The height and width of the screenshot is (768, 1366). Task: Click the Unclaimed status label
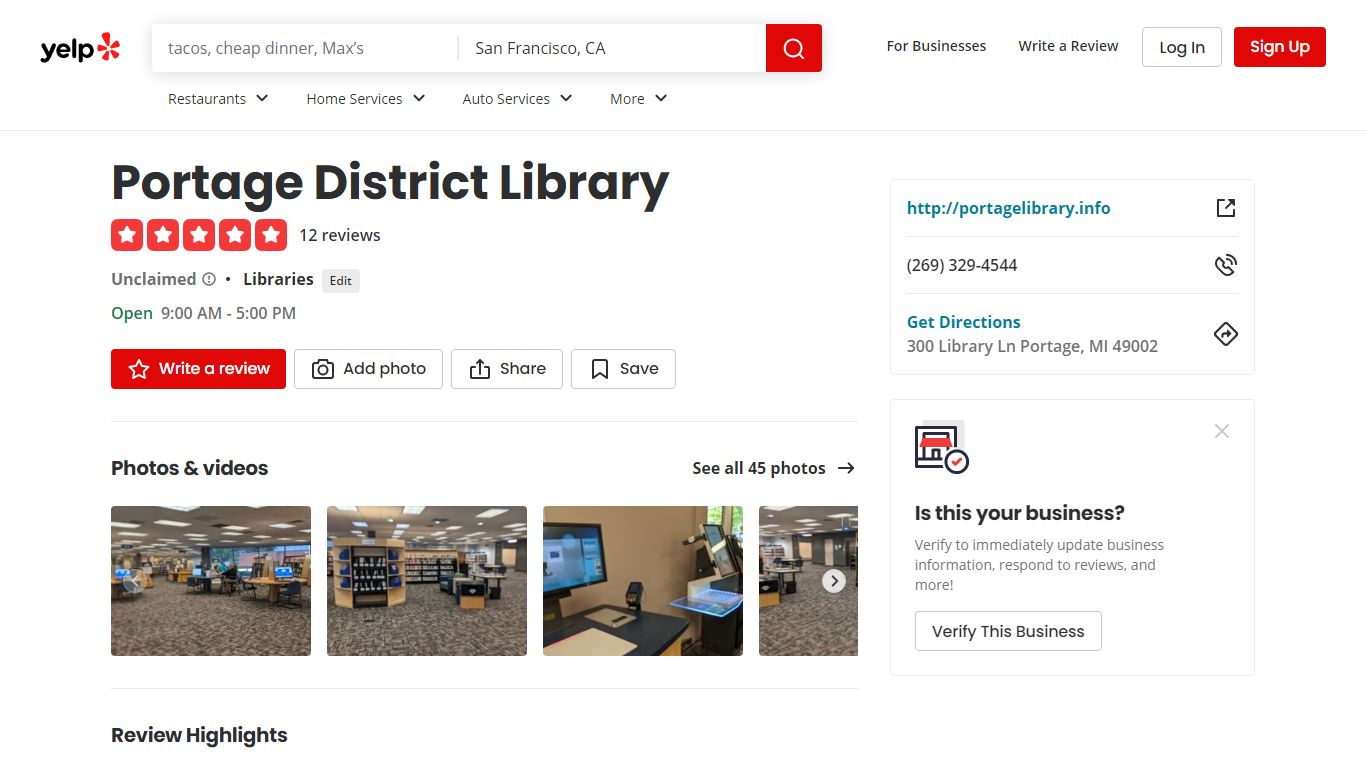[153, 279]
